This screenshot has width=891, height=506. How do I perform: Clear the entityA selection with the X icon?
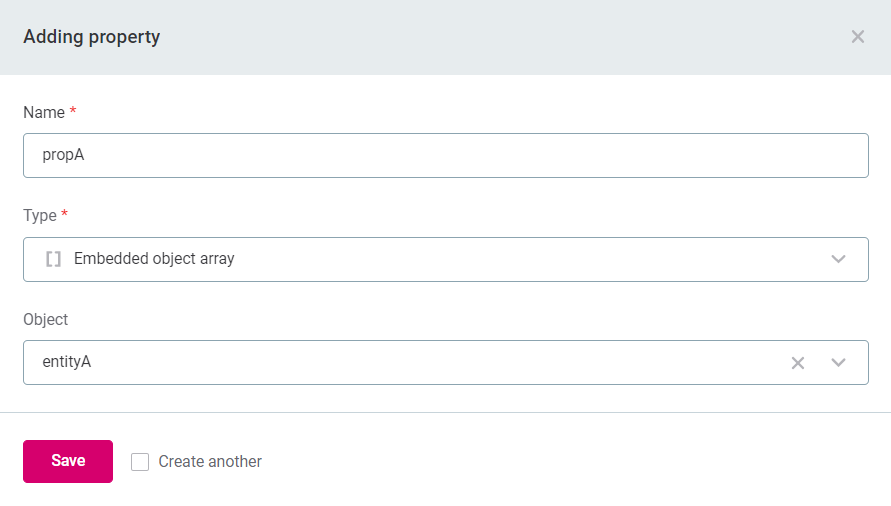[798, 363]
